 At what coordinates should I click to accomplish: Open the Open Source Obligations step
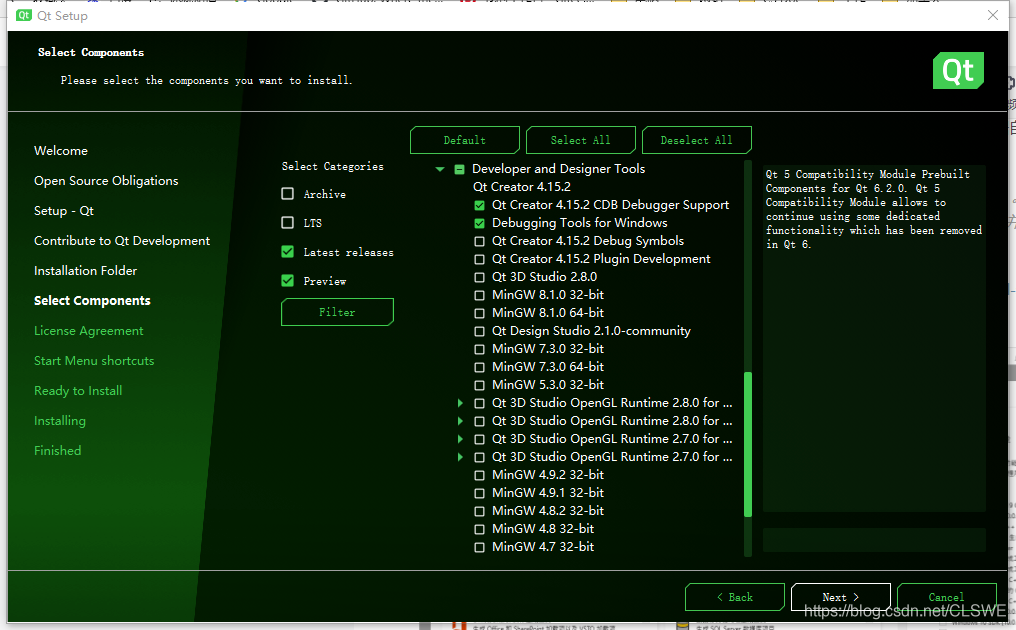106,181
